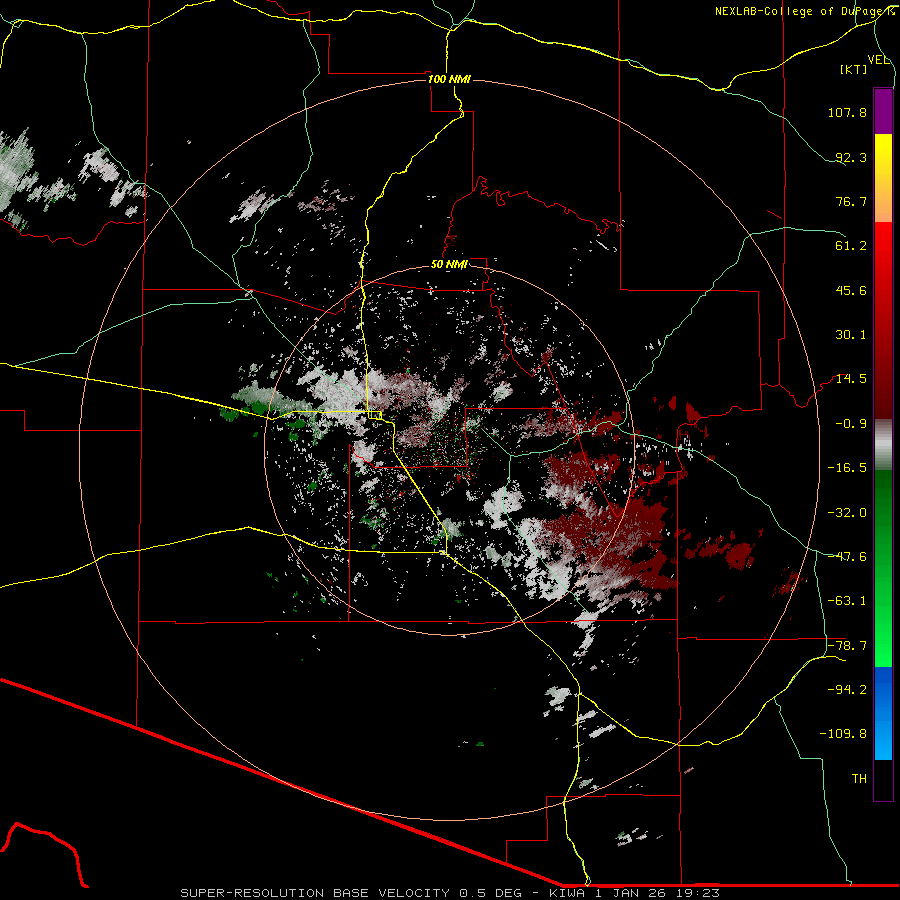Click the 30.1 velocity legend value

[x=851, y=335]
